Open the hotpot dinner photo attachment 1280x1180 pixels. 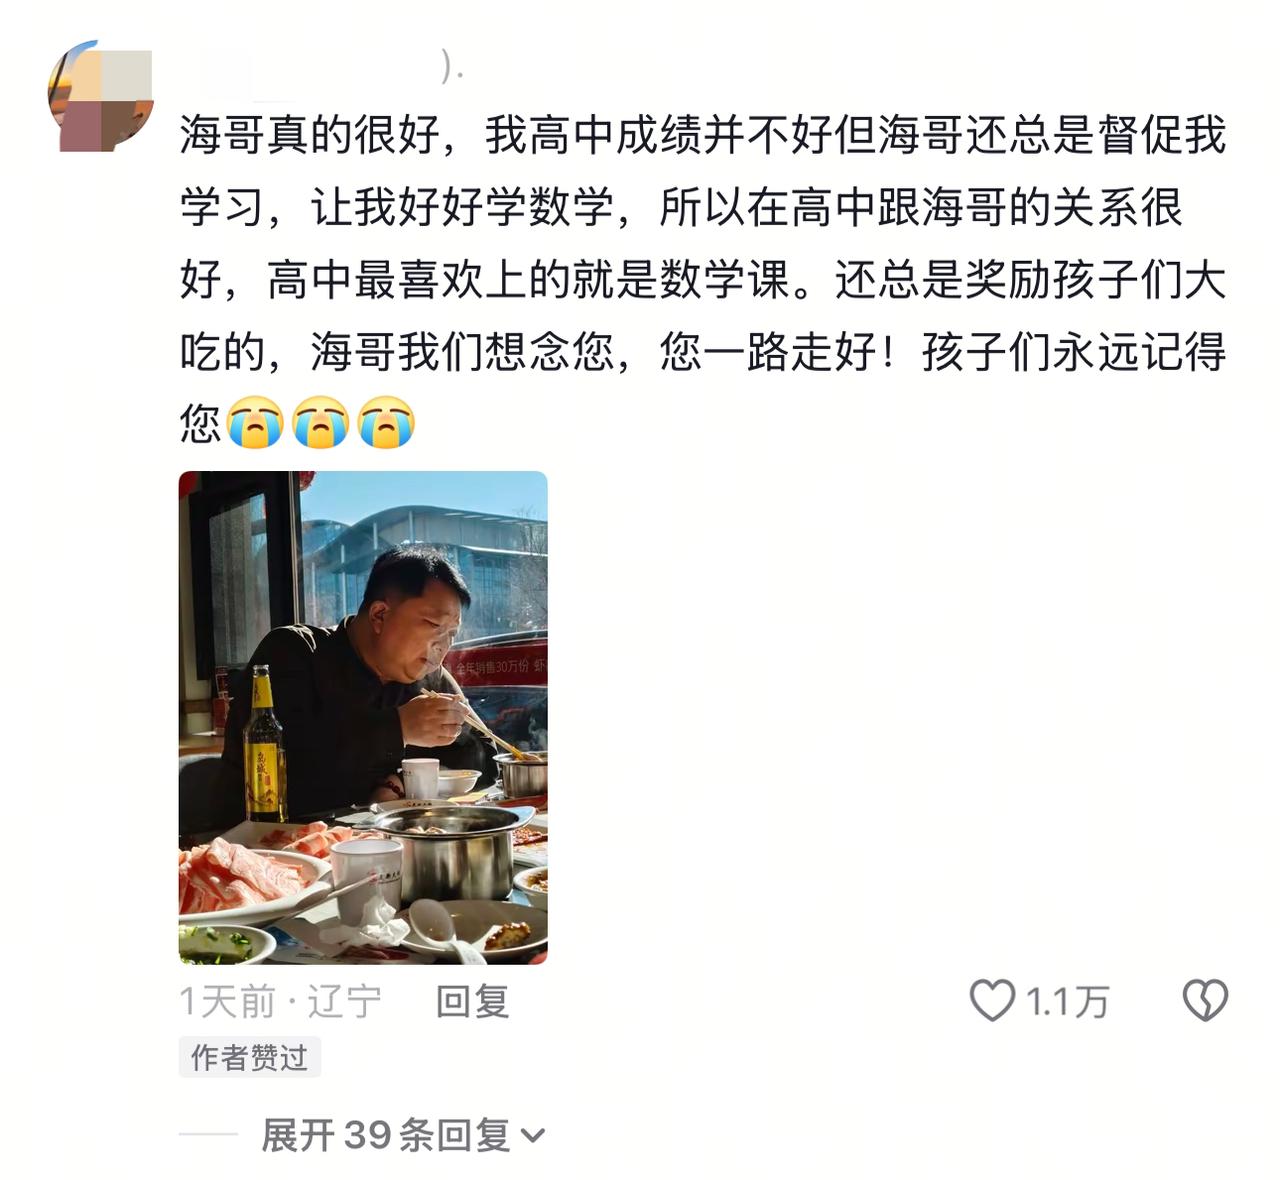click(363, 717)
